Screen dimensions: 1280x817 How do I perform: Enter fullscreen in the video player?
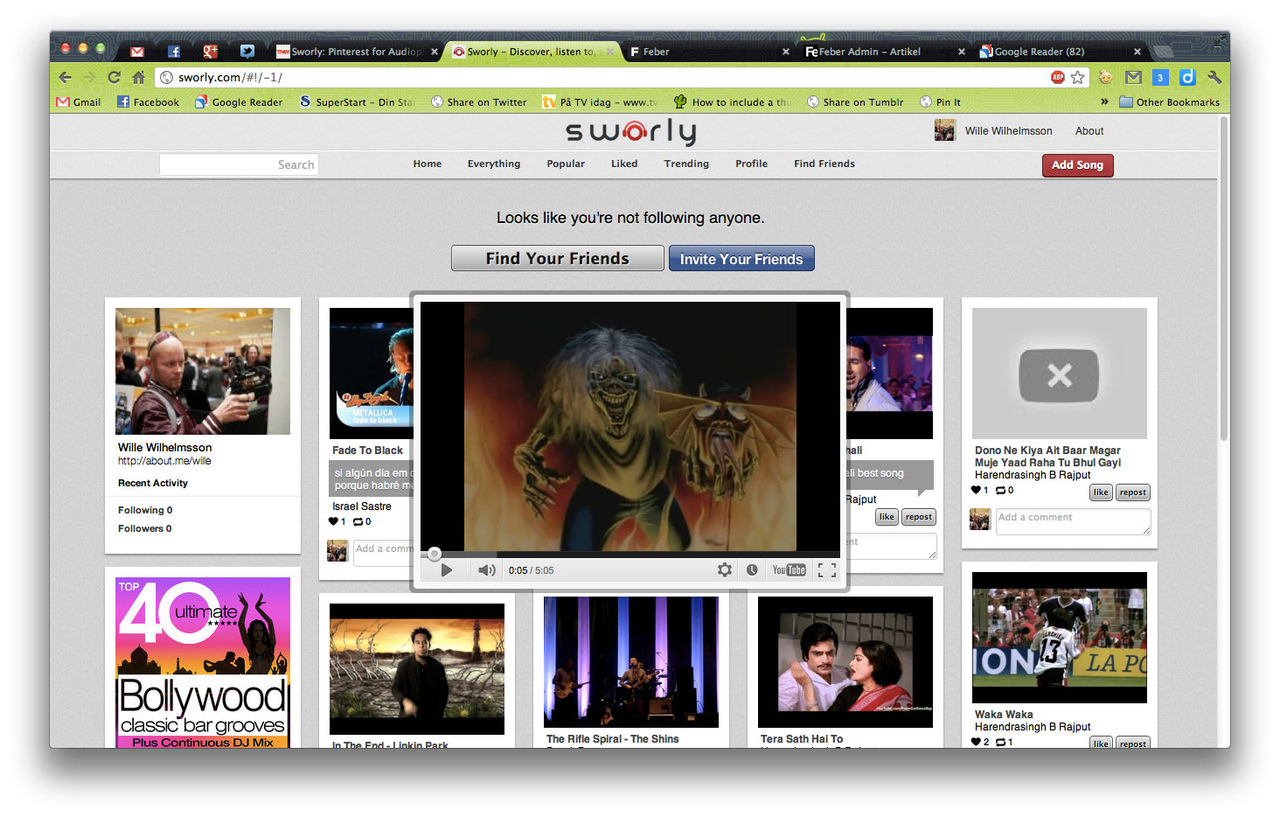827,570
